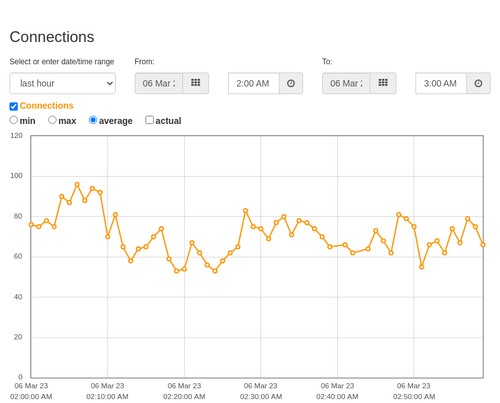Click the last data point on the chart
The width and height of the screenshot is (500, 403).
(483, 245)
